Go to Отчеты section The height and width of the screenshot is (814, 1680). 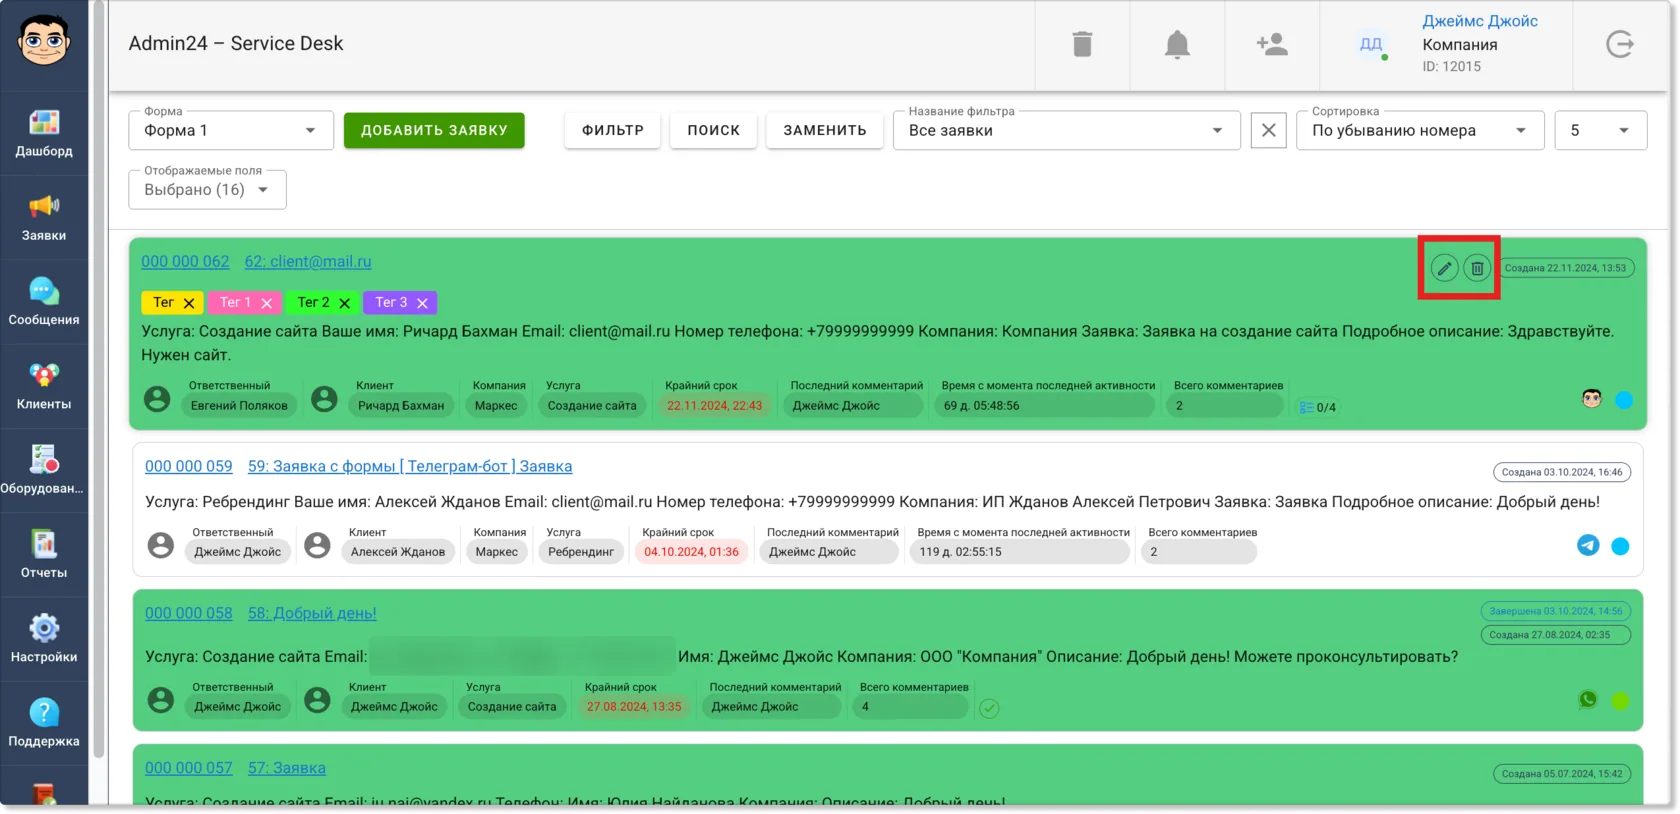click(44, 555)
